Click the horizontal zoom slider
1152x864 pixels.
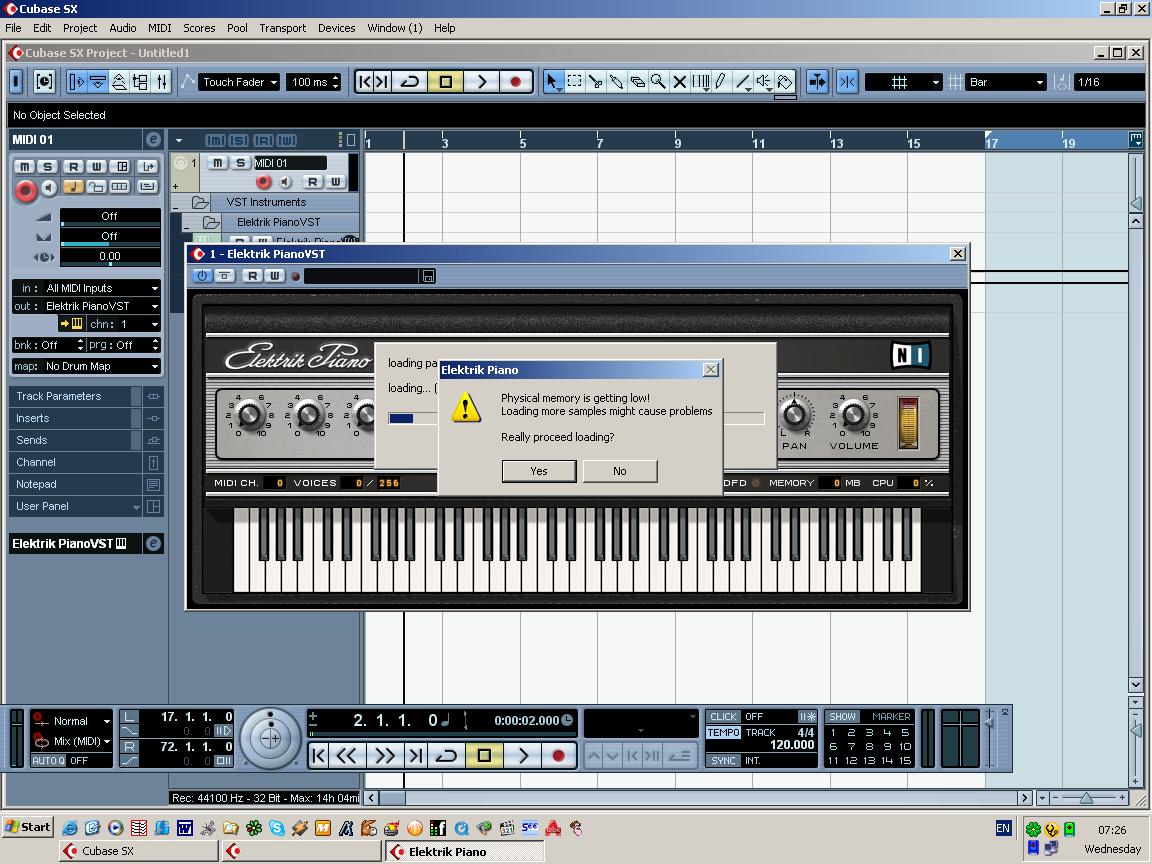(1087, 798)
